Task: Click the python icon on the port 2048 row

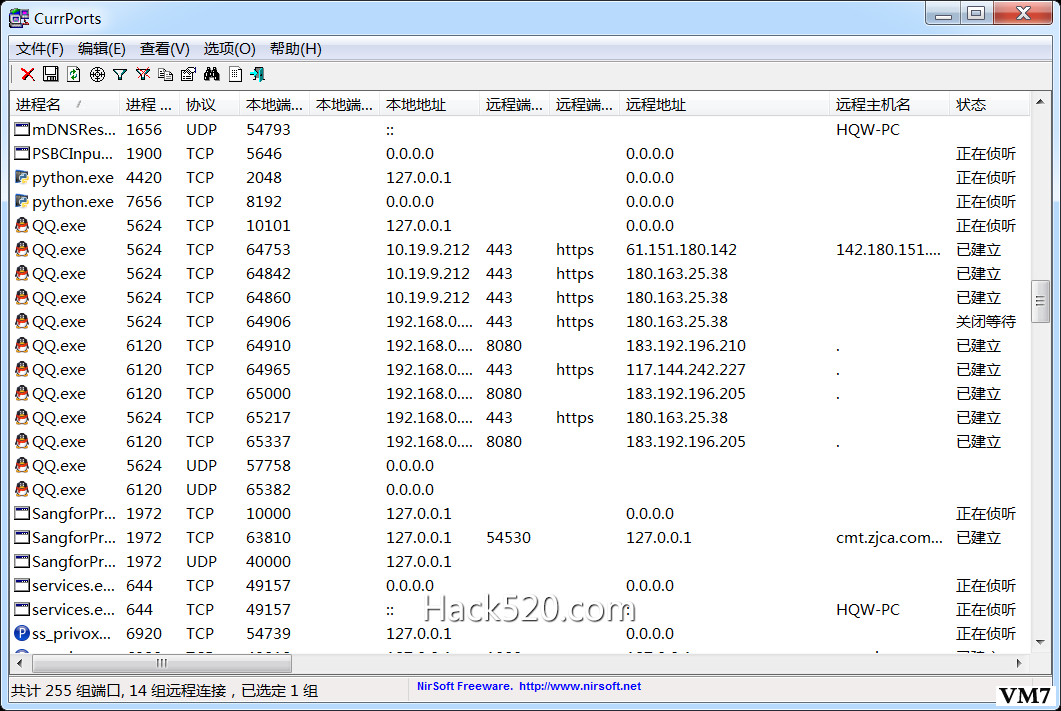Action: pyautogui.click(x=22, y=177)
